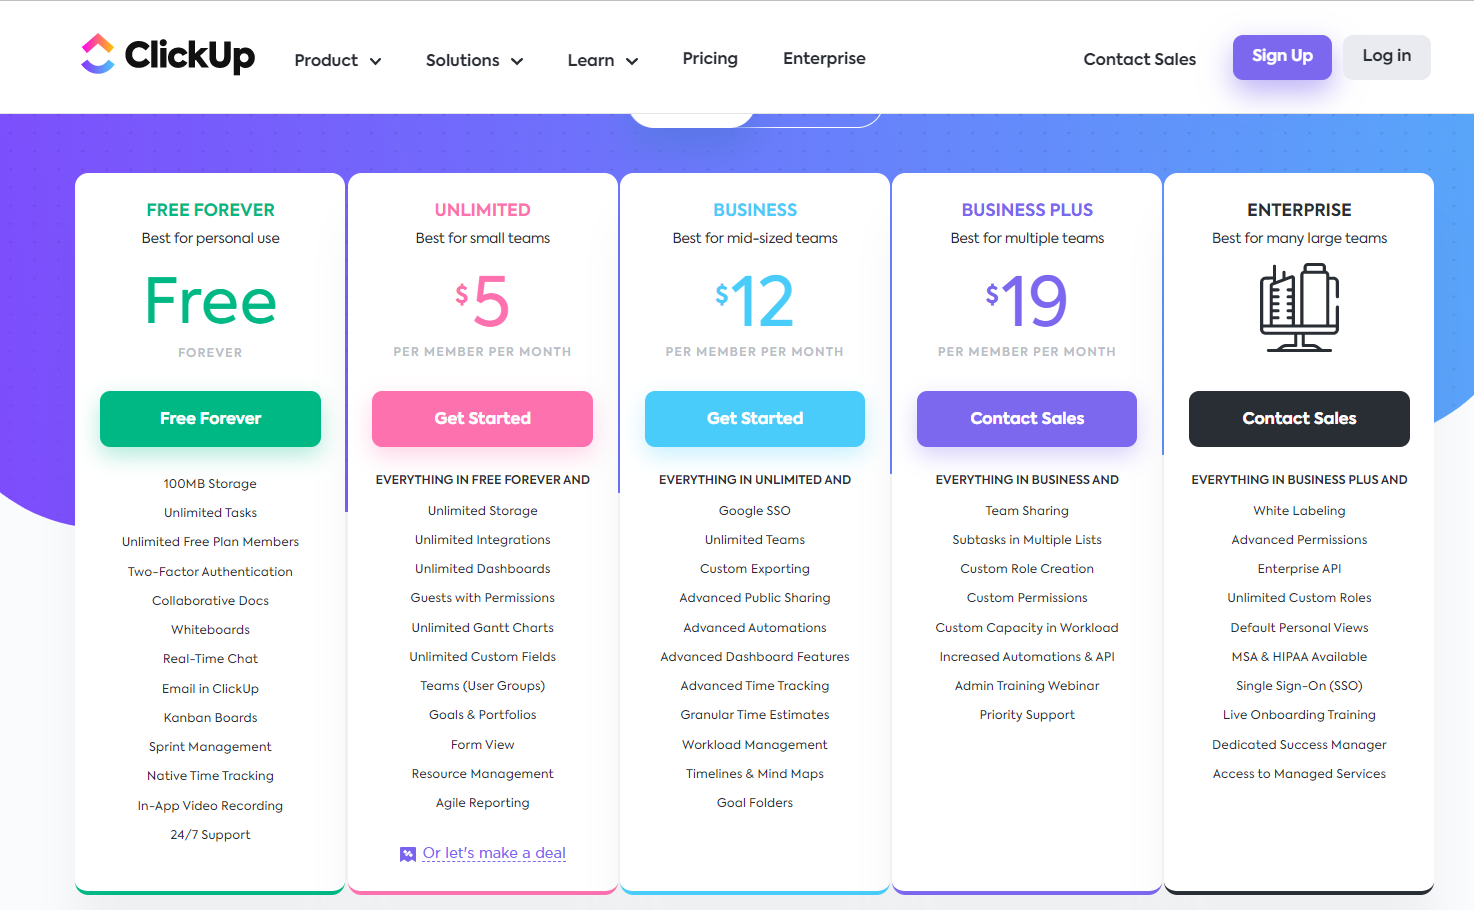Click 'Unlimited Storage' feature
This screenshot has width=1474, height=910.
[x=482, y=511]
